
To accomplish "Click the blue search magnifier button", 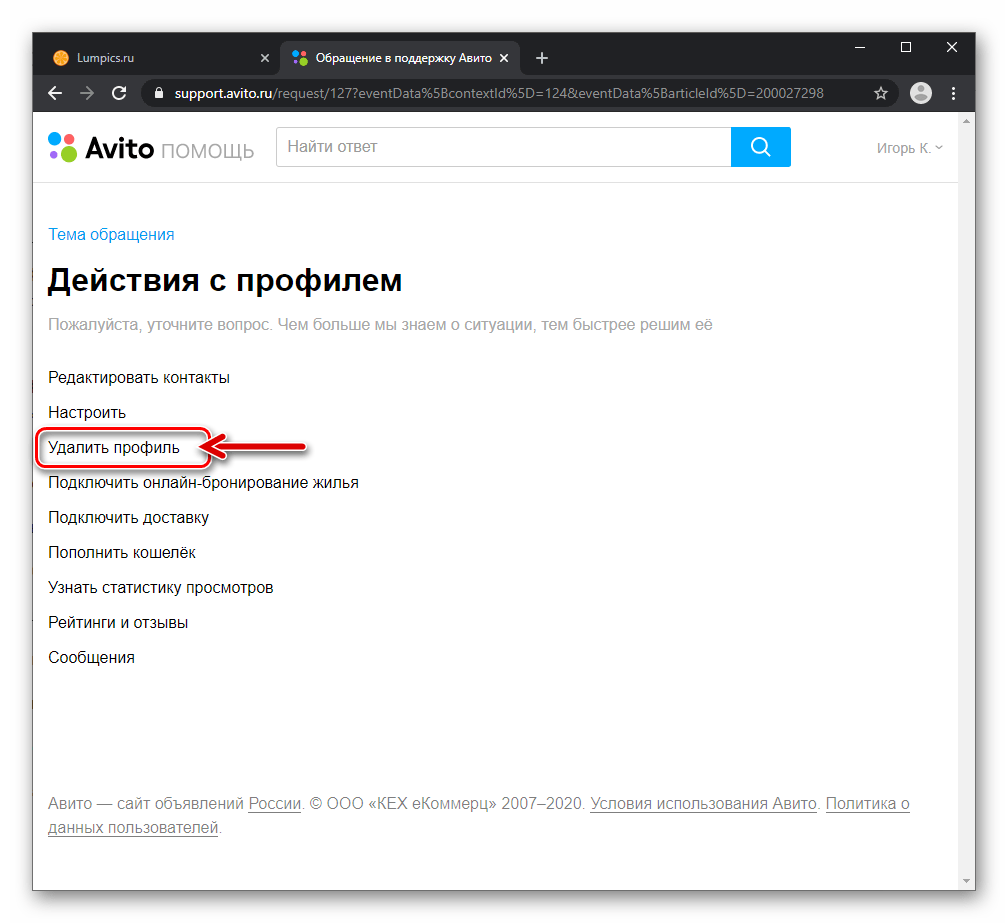I will (x=760, y=147).
